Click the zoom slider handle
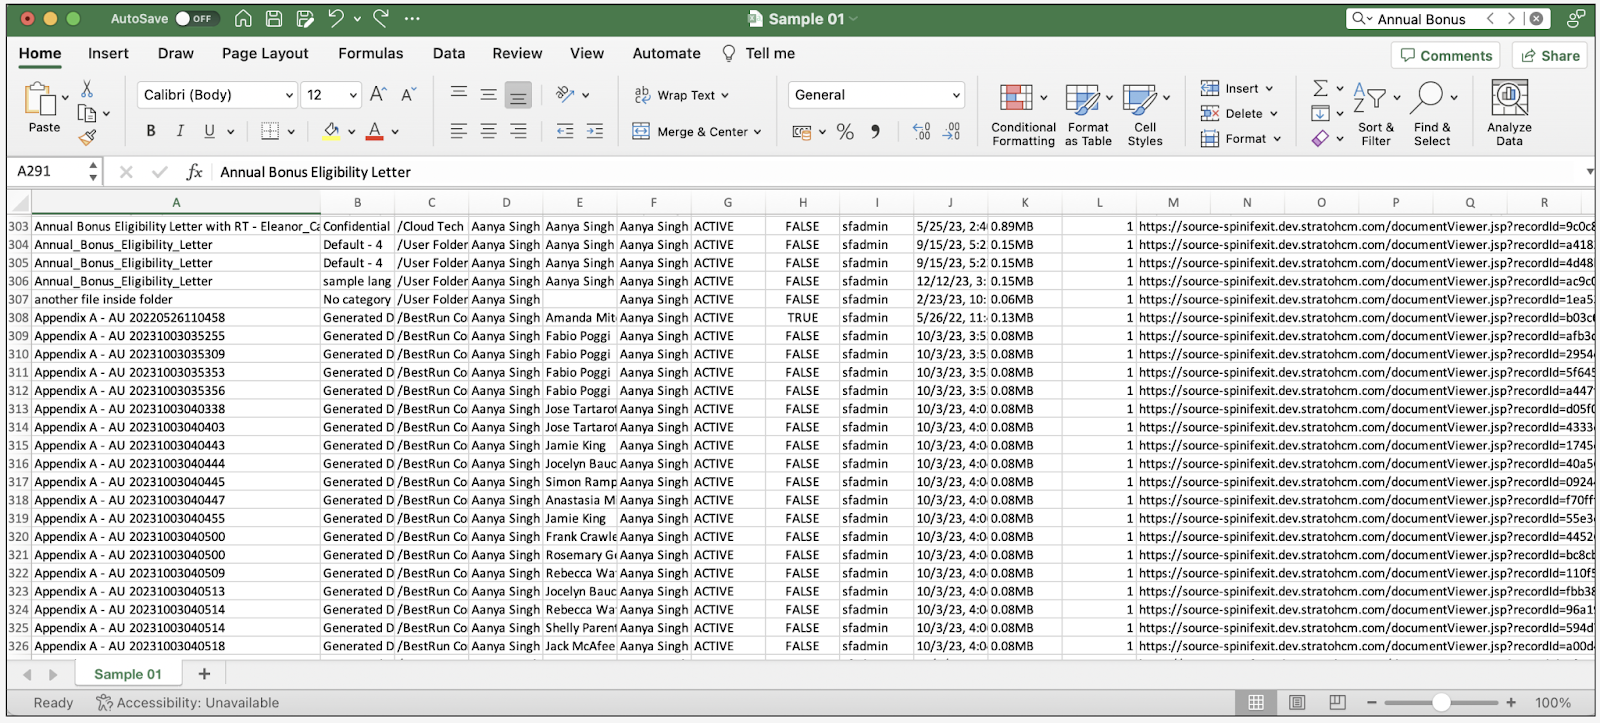1600x723 pixels. tap(1441, 703)
